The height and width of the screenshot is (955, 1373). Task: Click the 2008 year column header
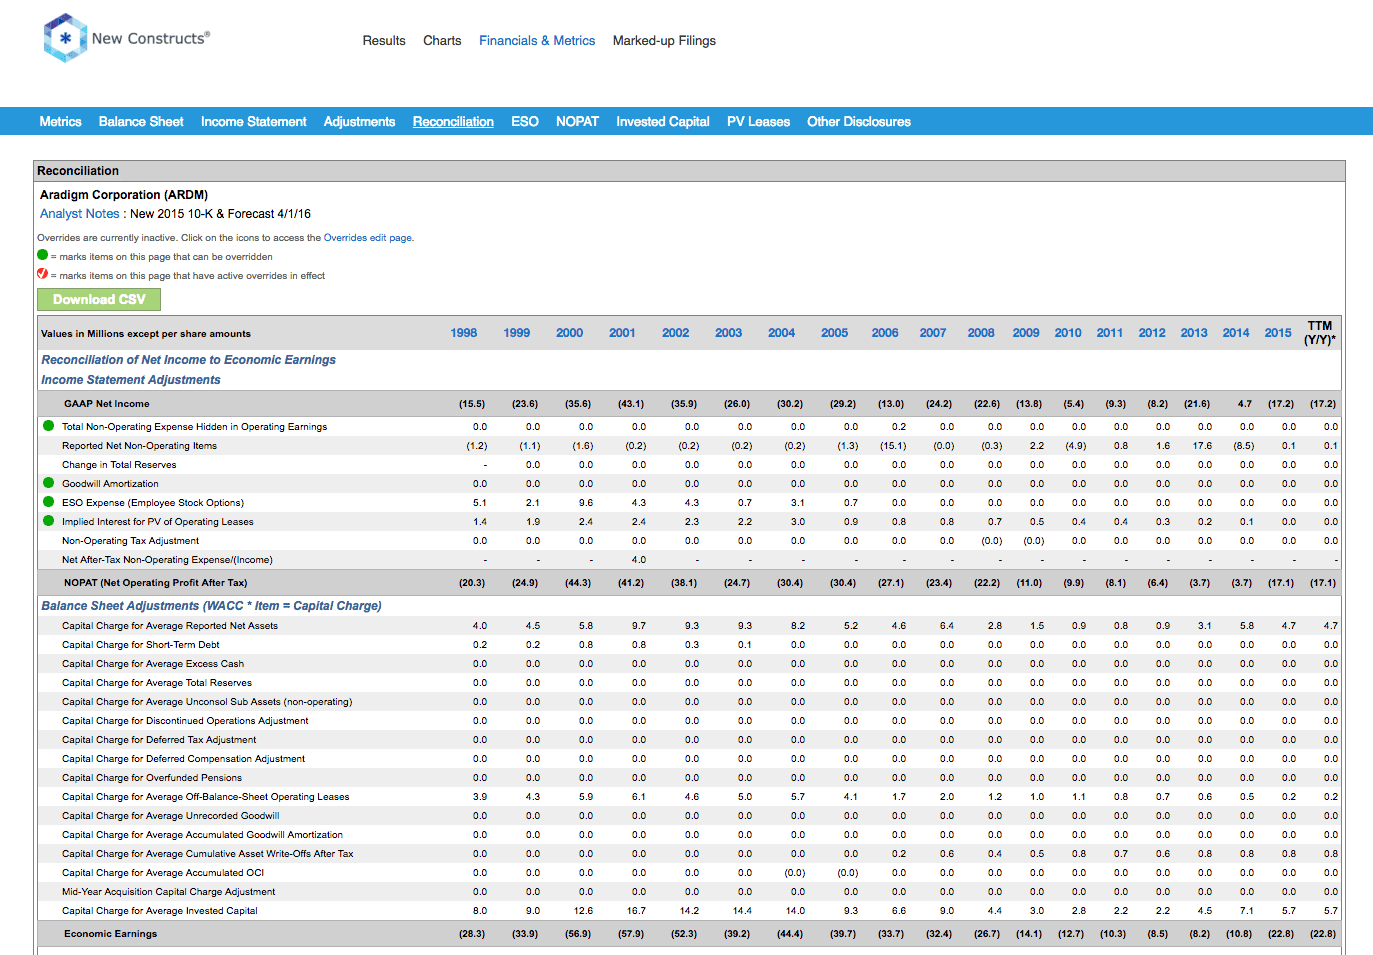pyautogui.click(x=981, y=333)
